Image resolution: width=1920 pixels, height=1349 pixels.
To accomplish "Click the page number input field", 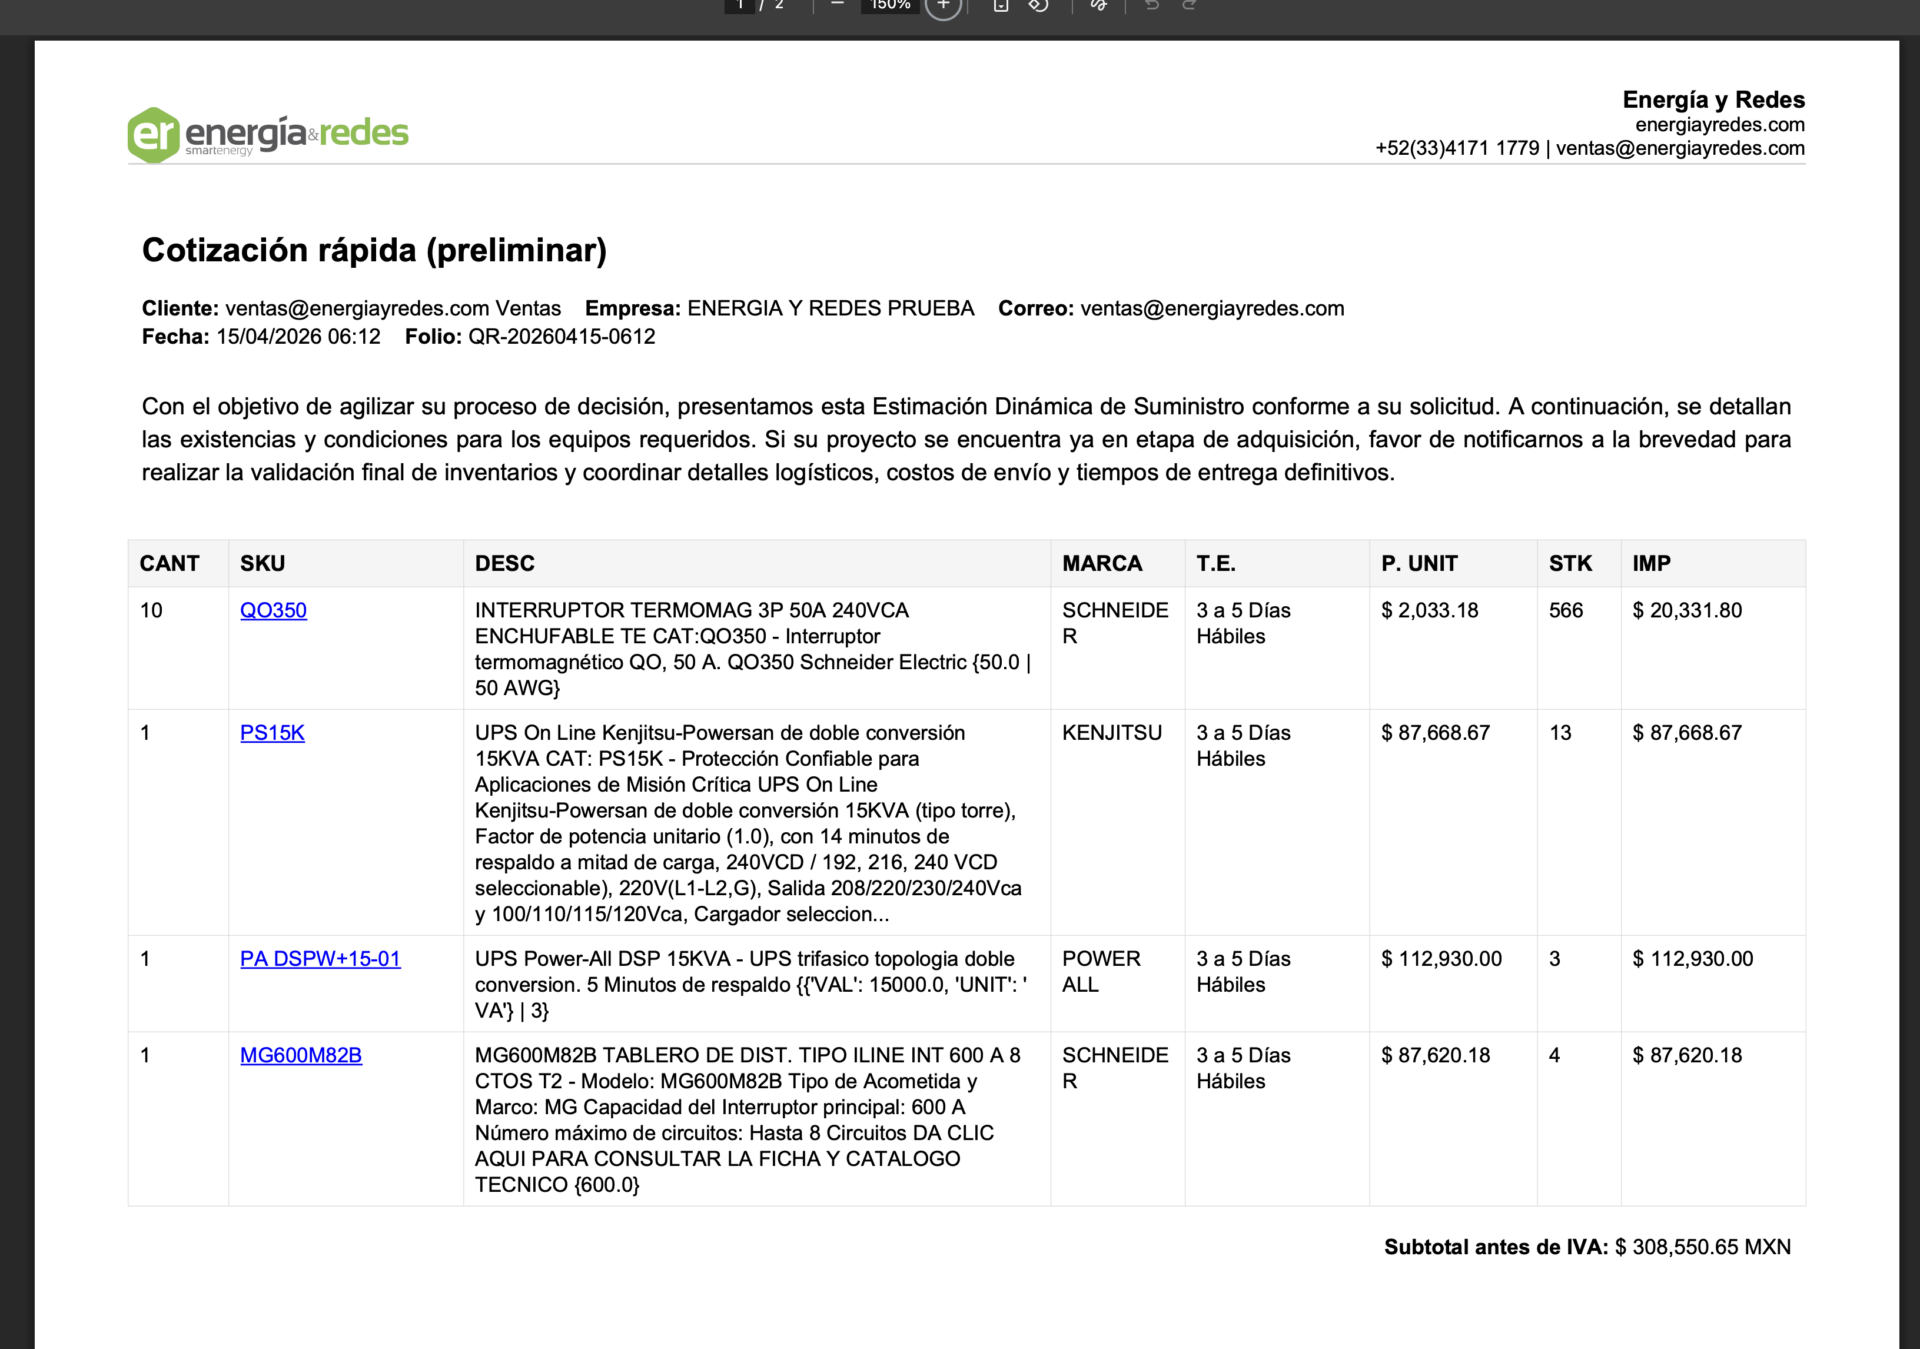I will click(740, 5).
